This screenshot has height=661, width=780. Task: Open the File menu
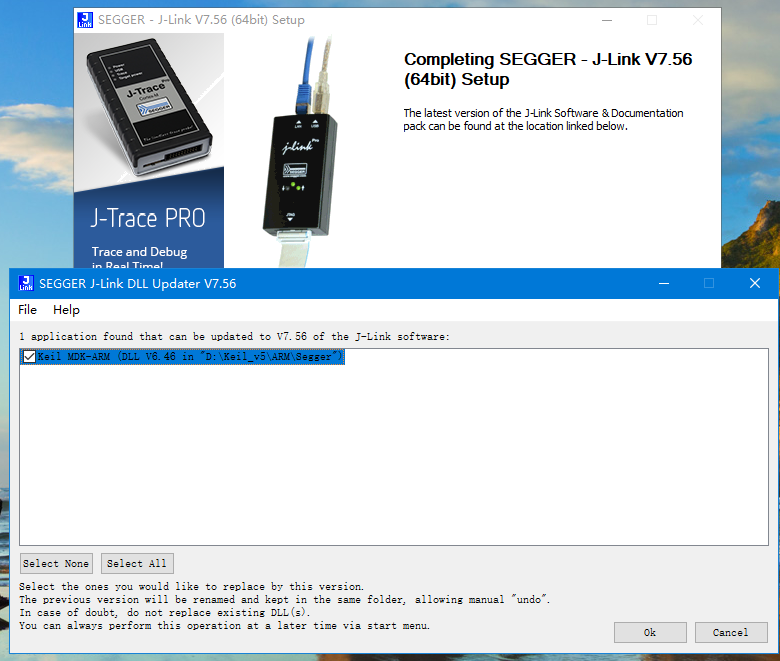click(x=27, y=310)
